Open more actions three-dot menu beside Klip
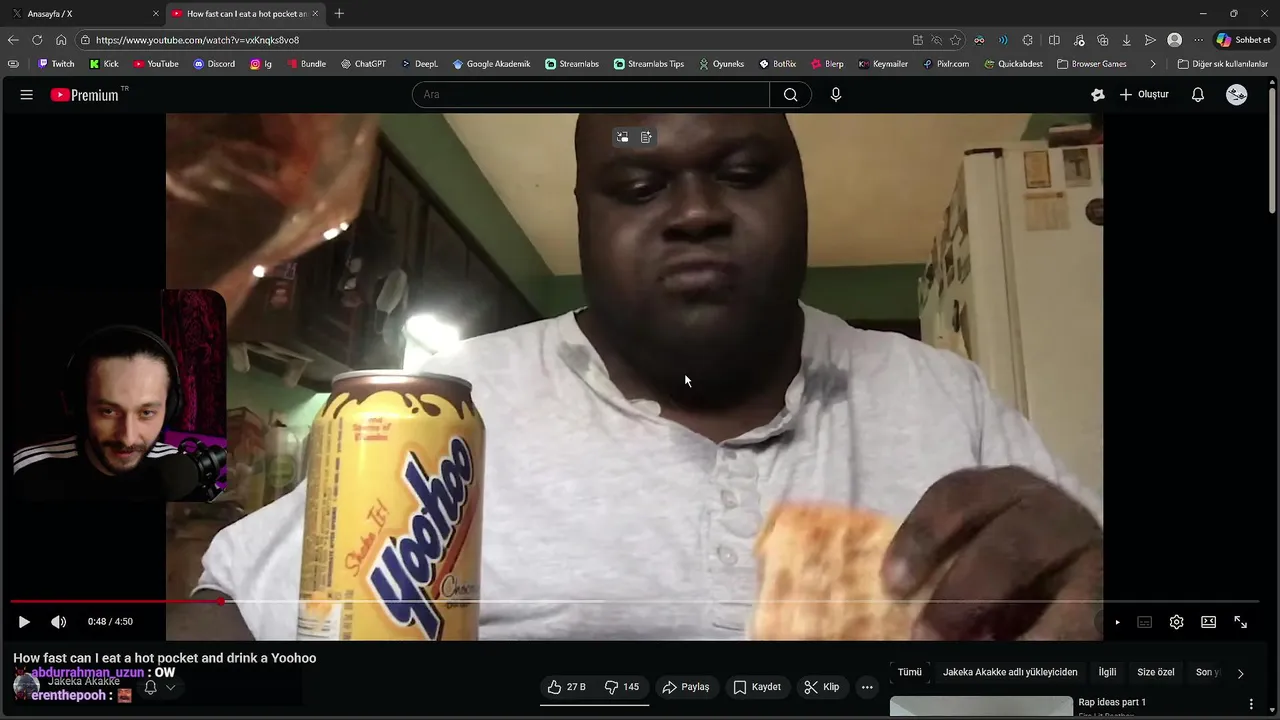Screen dimensions: 1280x720 [867, 687]
